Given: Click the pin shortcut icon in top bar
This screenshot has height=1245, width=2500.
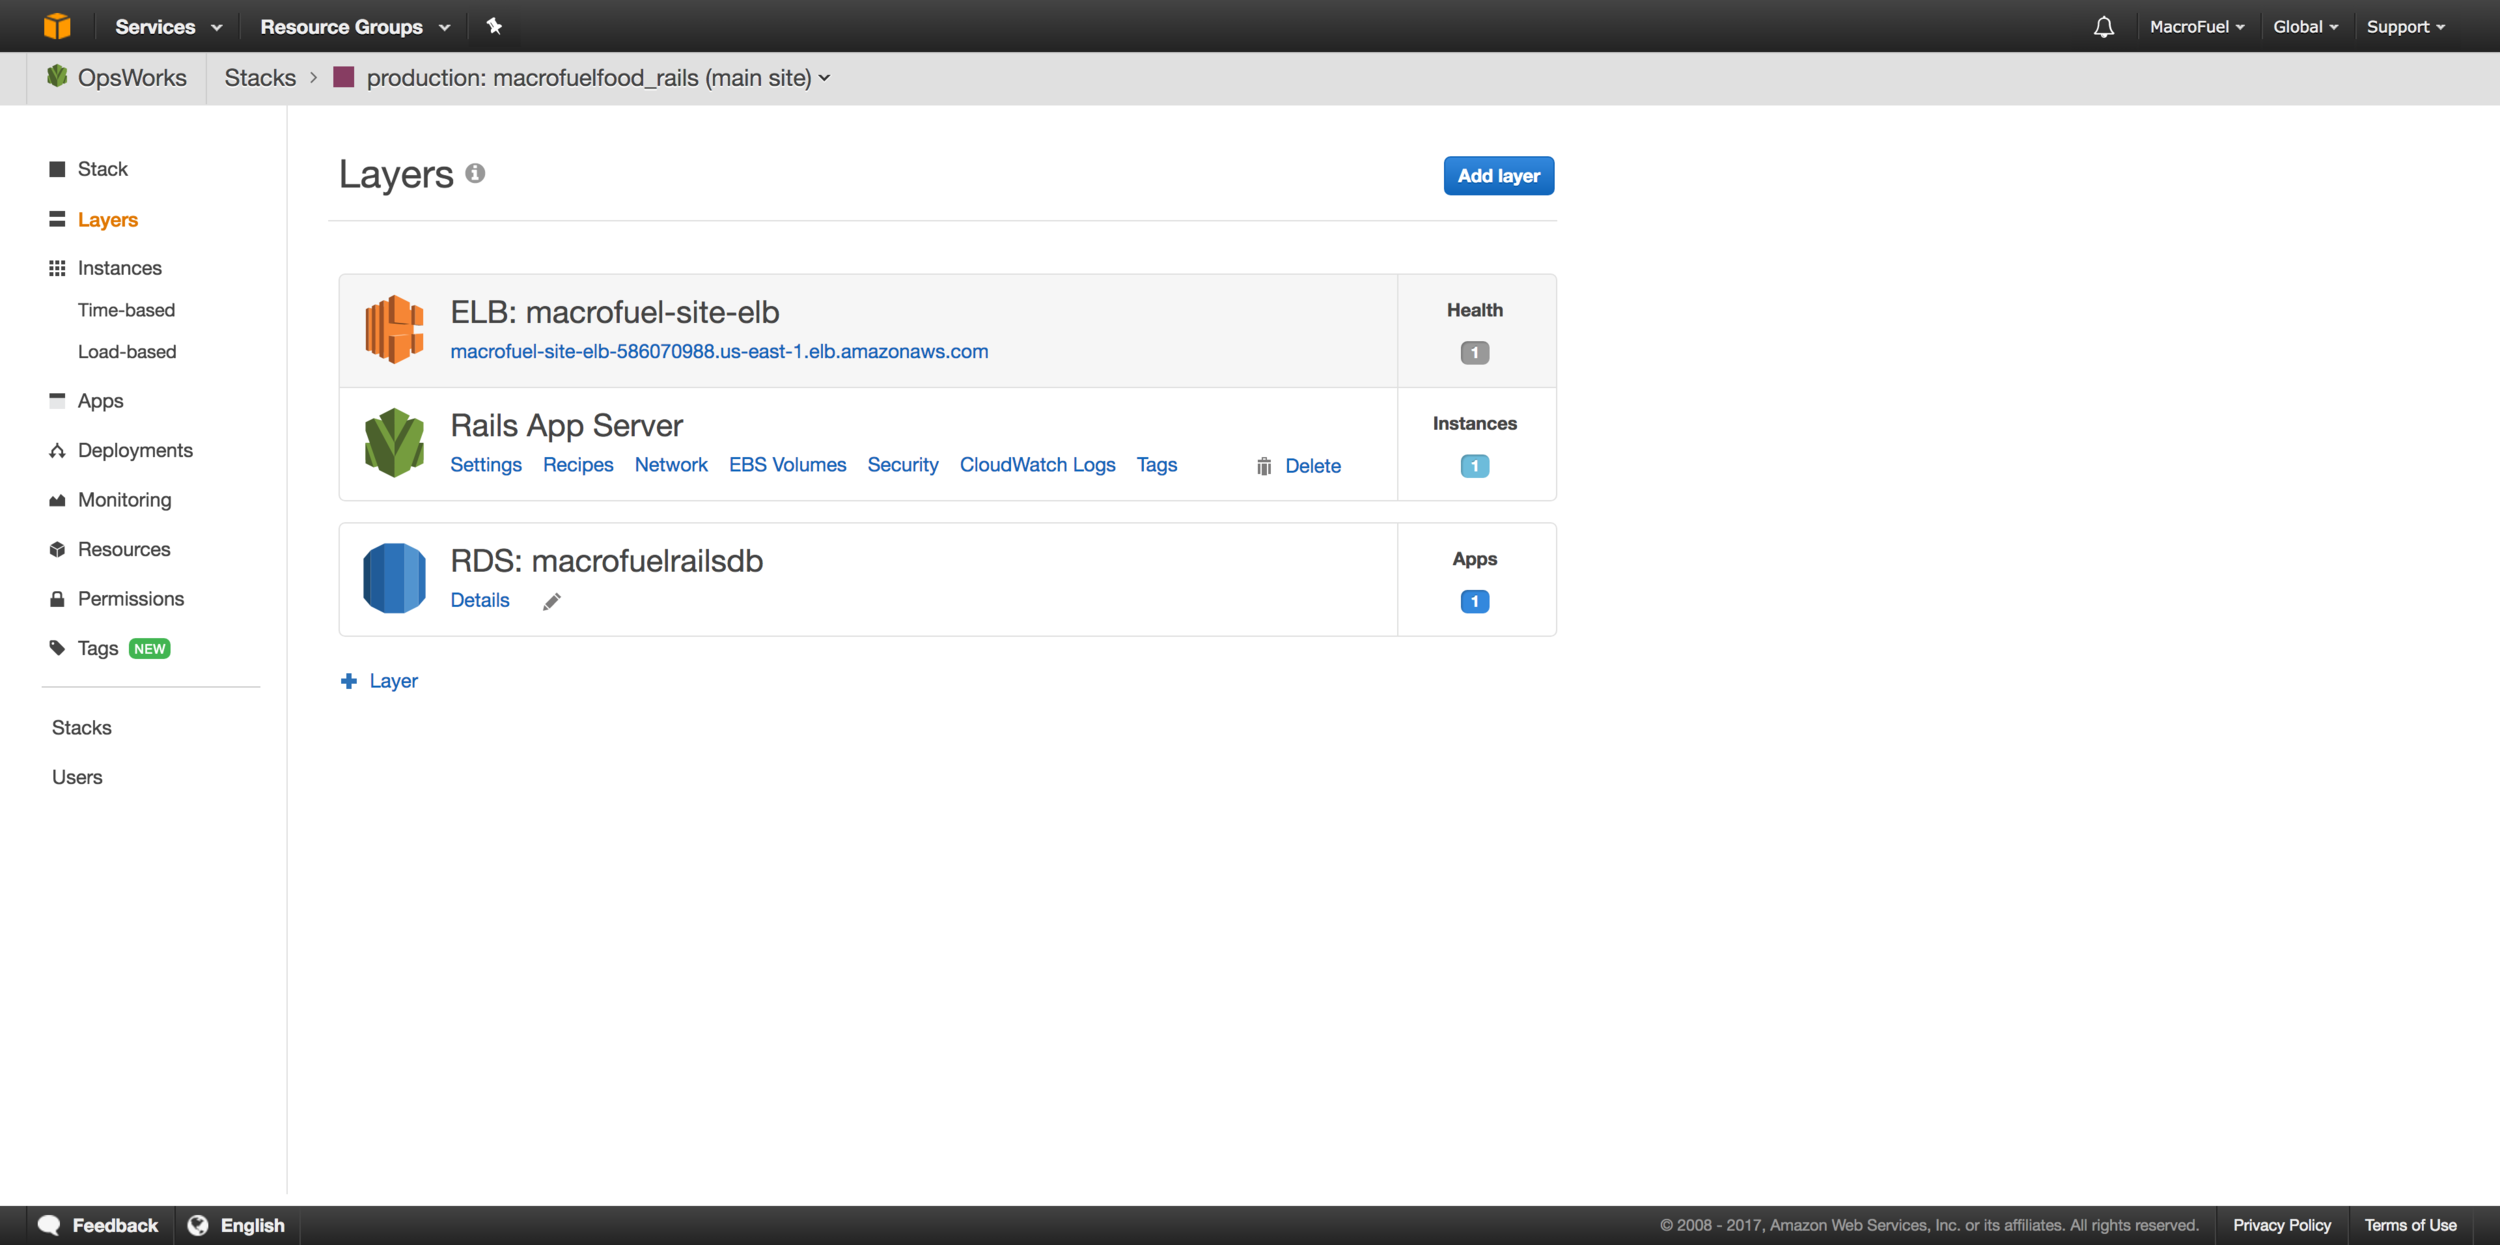Looking at the screenshot, I should (494, 26).
